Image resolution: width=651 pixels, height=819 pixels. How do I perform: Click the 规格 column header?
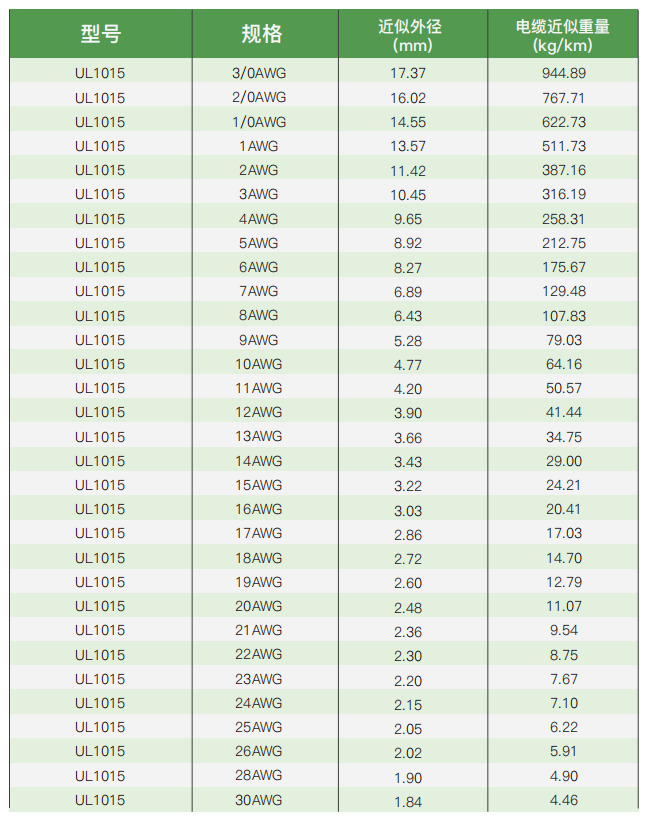[x=261, y=34]
